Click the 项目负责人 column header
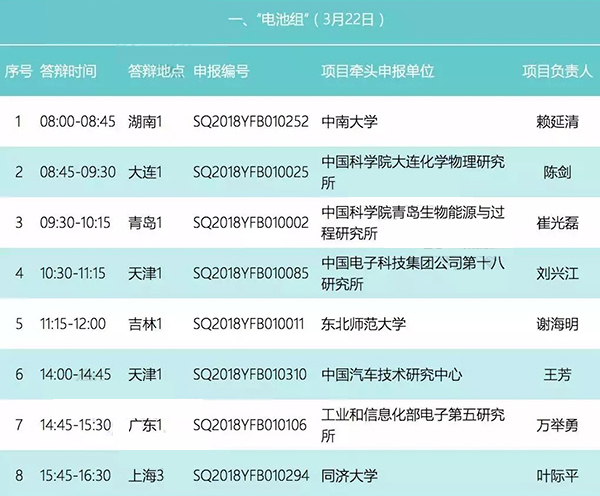The height and width of the screenshot is (496, 600). pos(557,72)
